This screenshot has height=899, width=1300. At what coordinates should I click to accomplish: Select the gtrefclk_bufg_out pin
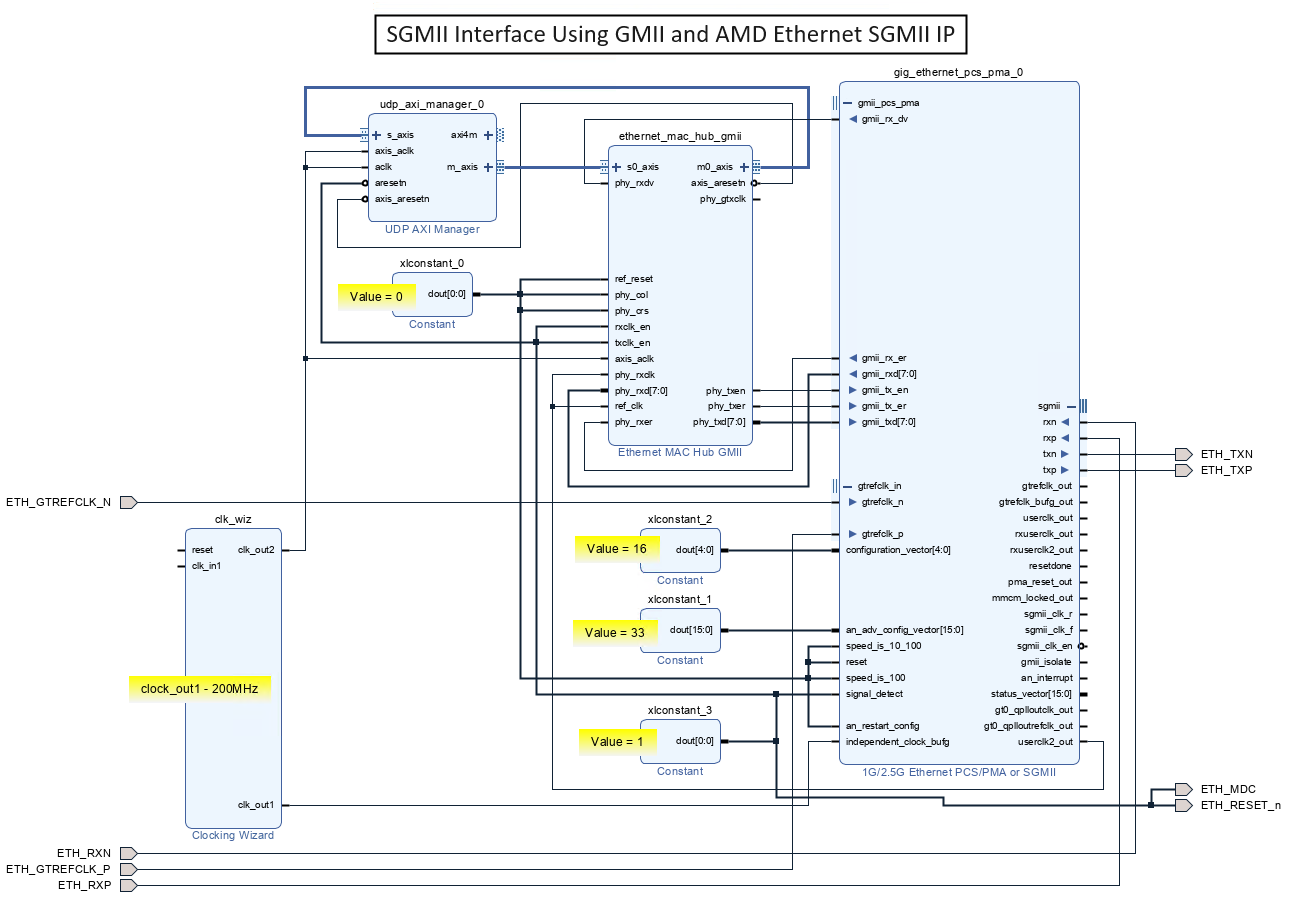click(1036, 502)
